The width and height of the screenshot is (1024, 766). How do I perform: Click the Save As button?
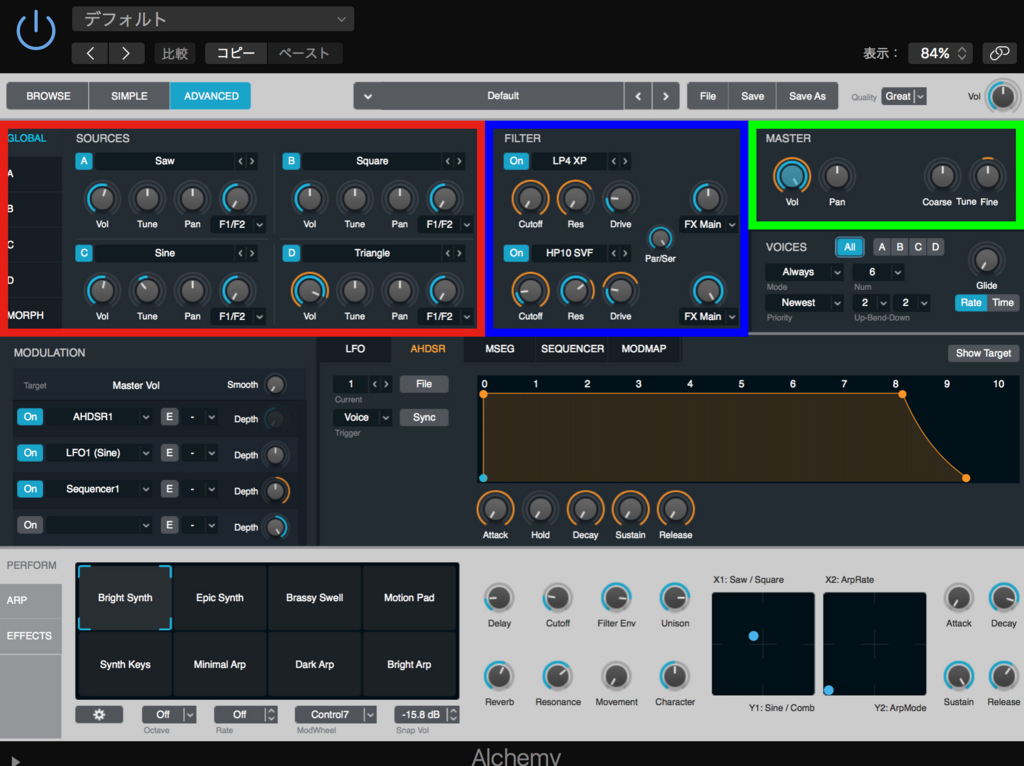[807, 96]
